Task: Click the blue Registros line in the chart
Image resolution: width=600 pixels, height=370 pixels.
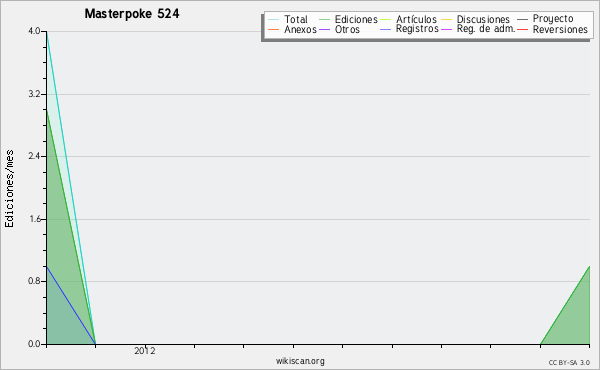Action: pyautogui.click(x=71, y=305)
